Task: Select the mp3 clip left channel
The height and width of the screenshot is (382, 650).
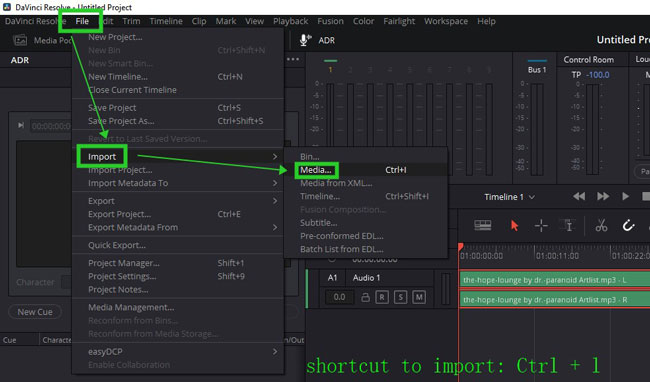Action: point(555,280)
